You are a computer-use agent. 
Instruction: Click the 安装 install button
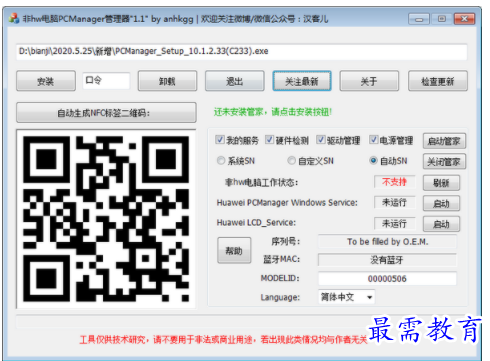(x=46, y=81)
